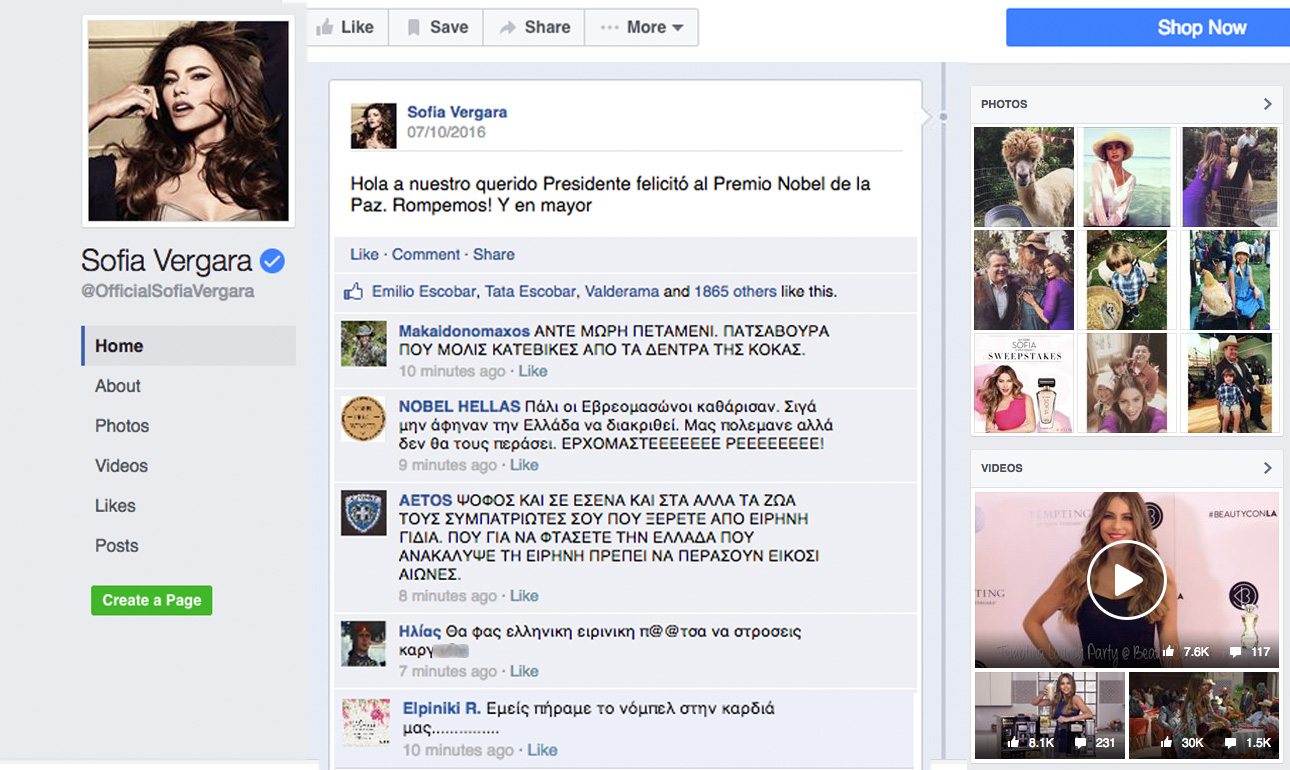
Task: Open the More dropdown menu
Action: coord(642,28)
